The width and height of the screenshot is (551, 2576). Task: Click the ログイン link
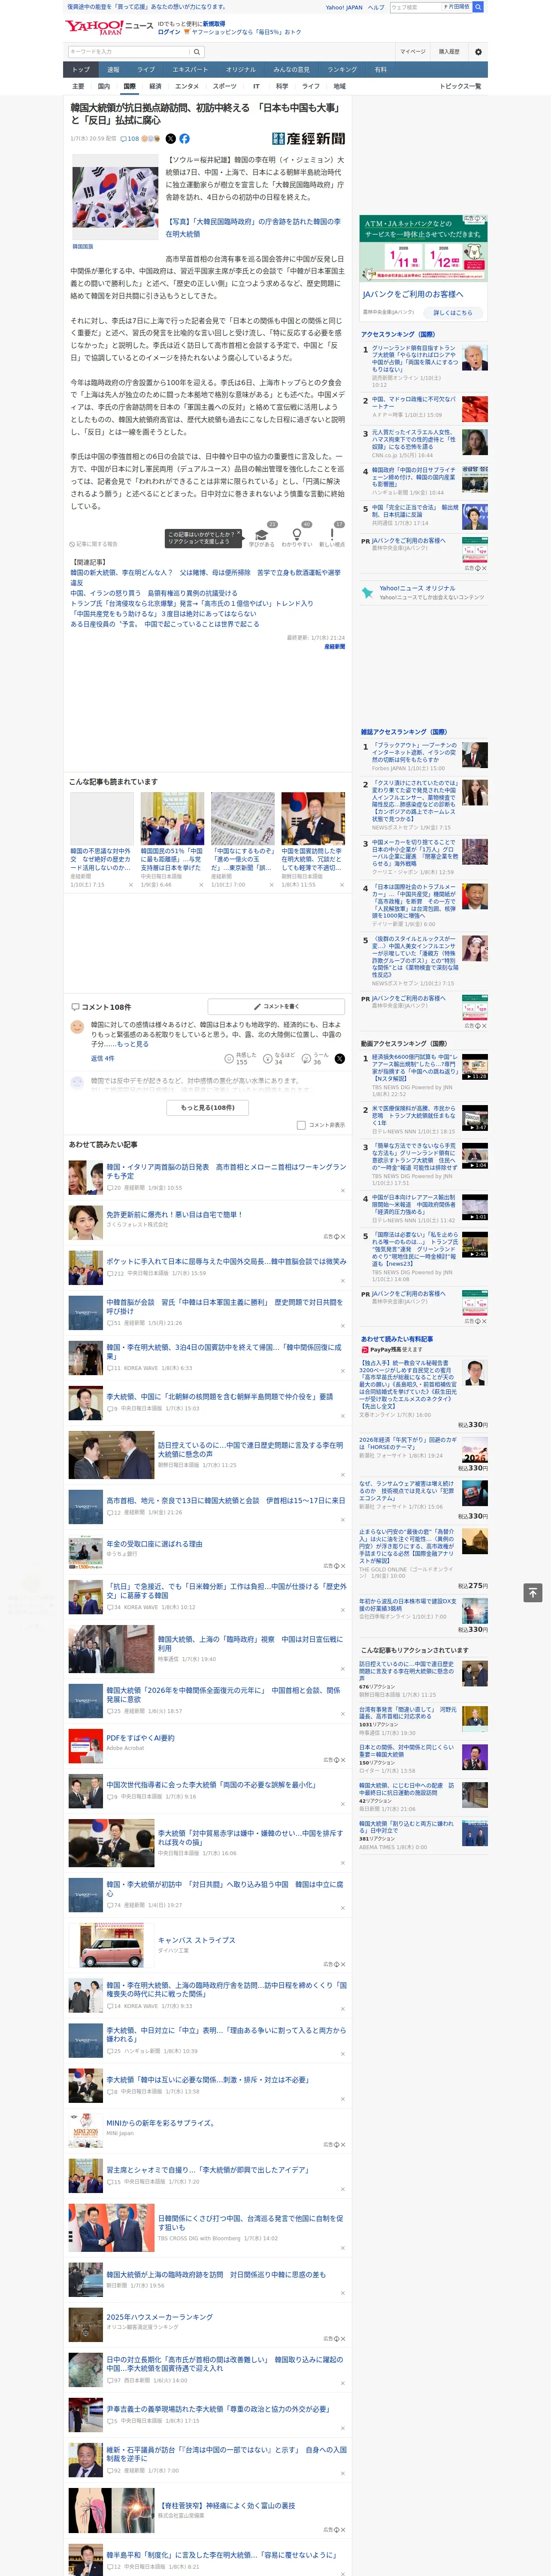click(169, 32)
